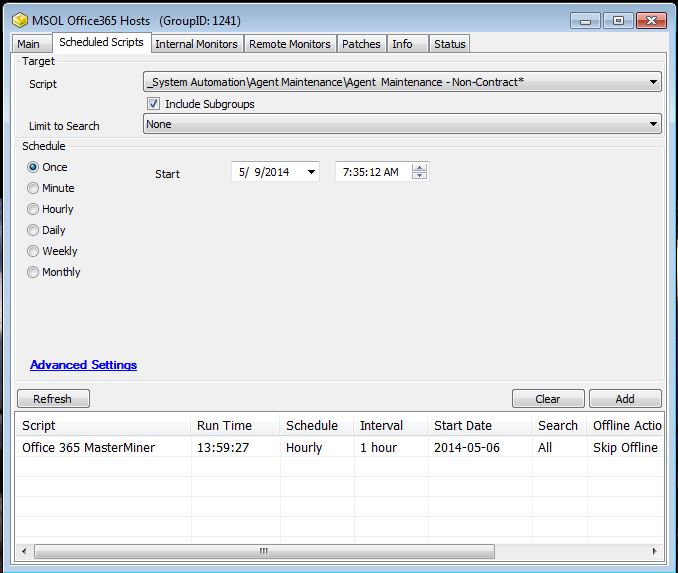Select the Office 365 MasterMiner row

pos(339,447)
